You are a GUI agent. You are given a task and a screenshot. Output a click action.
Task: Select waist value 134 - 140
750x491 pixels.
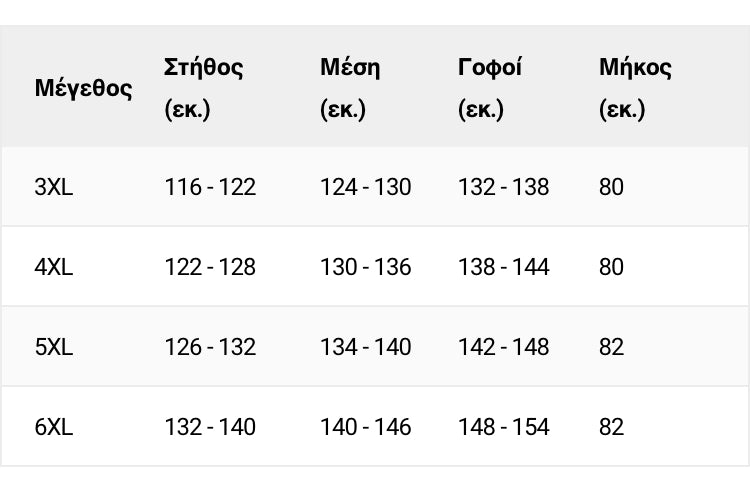(365, 347)
